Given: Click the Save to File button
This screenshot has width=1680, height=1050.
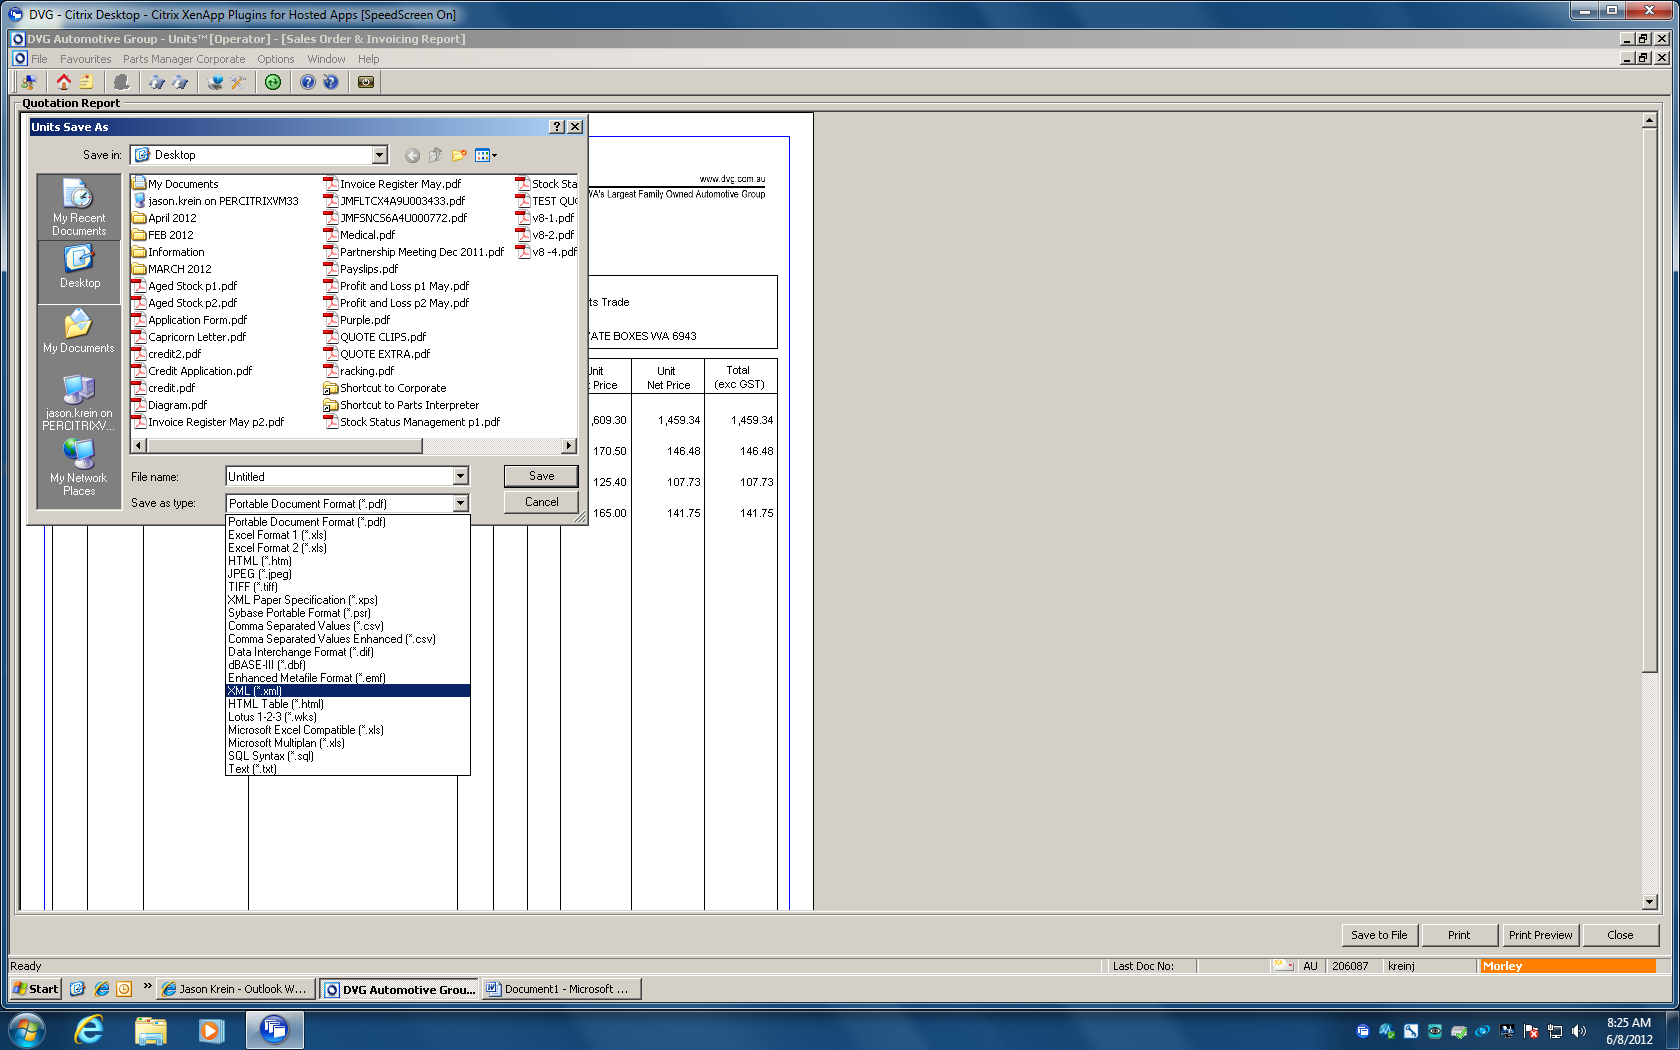Looking at the screenshot, I should 1379,935.
